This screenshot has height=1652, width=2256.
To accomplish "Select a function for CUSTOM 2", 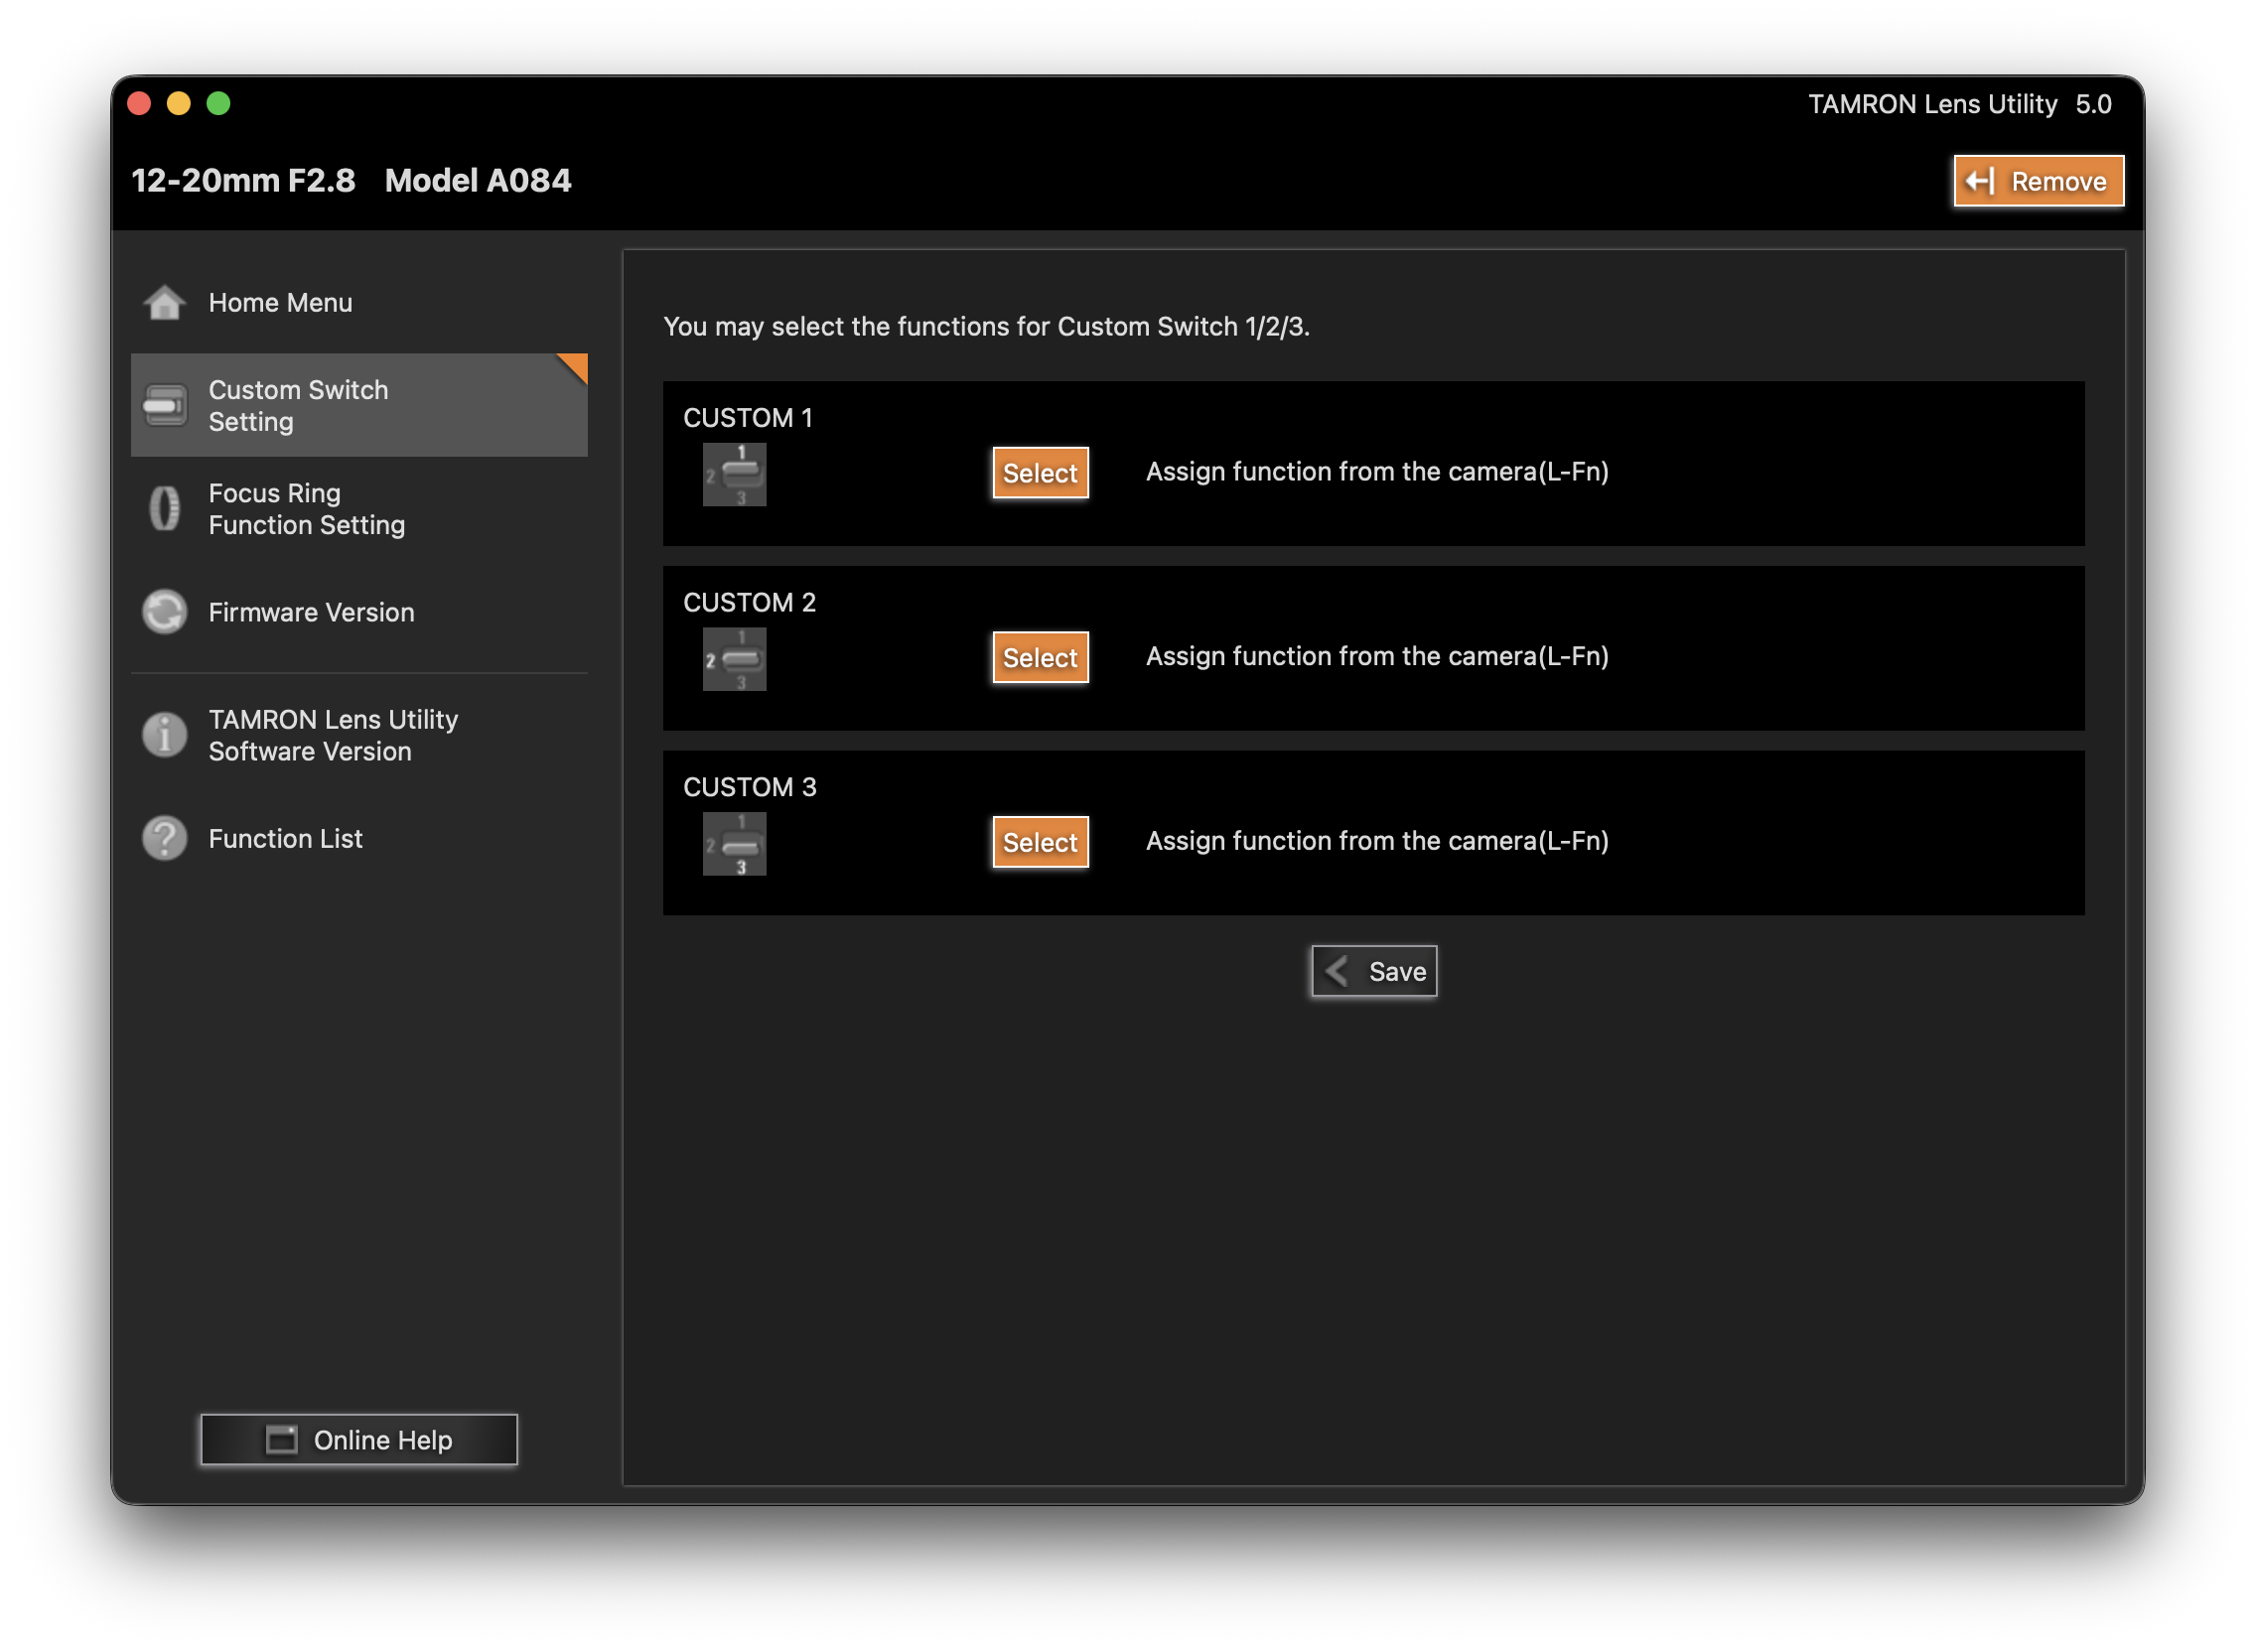I will (x=1040, y=658).
